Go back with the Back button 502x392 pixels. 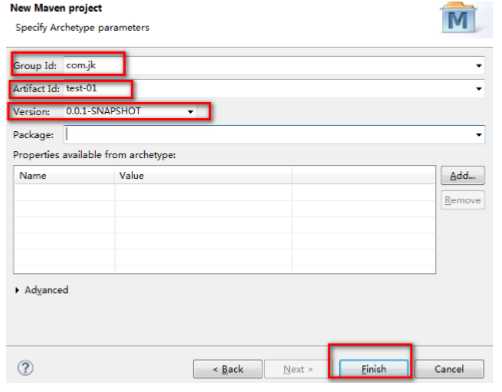[228, 369]
